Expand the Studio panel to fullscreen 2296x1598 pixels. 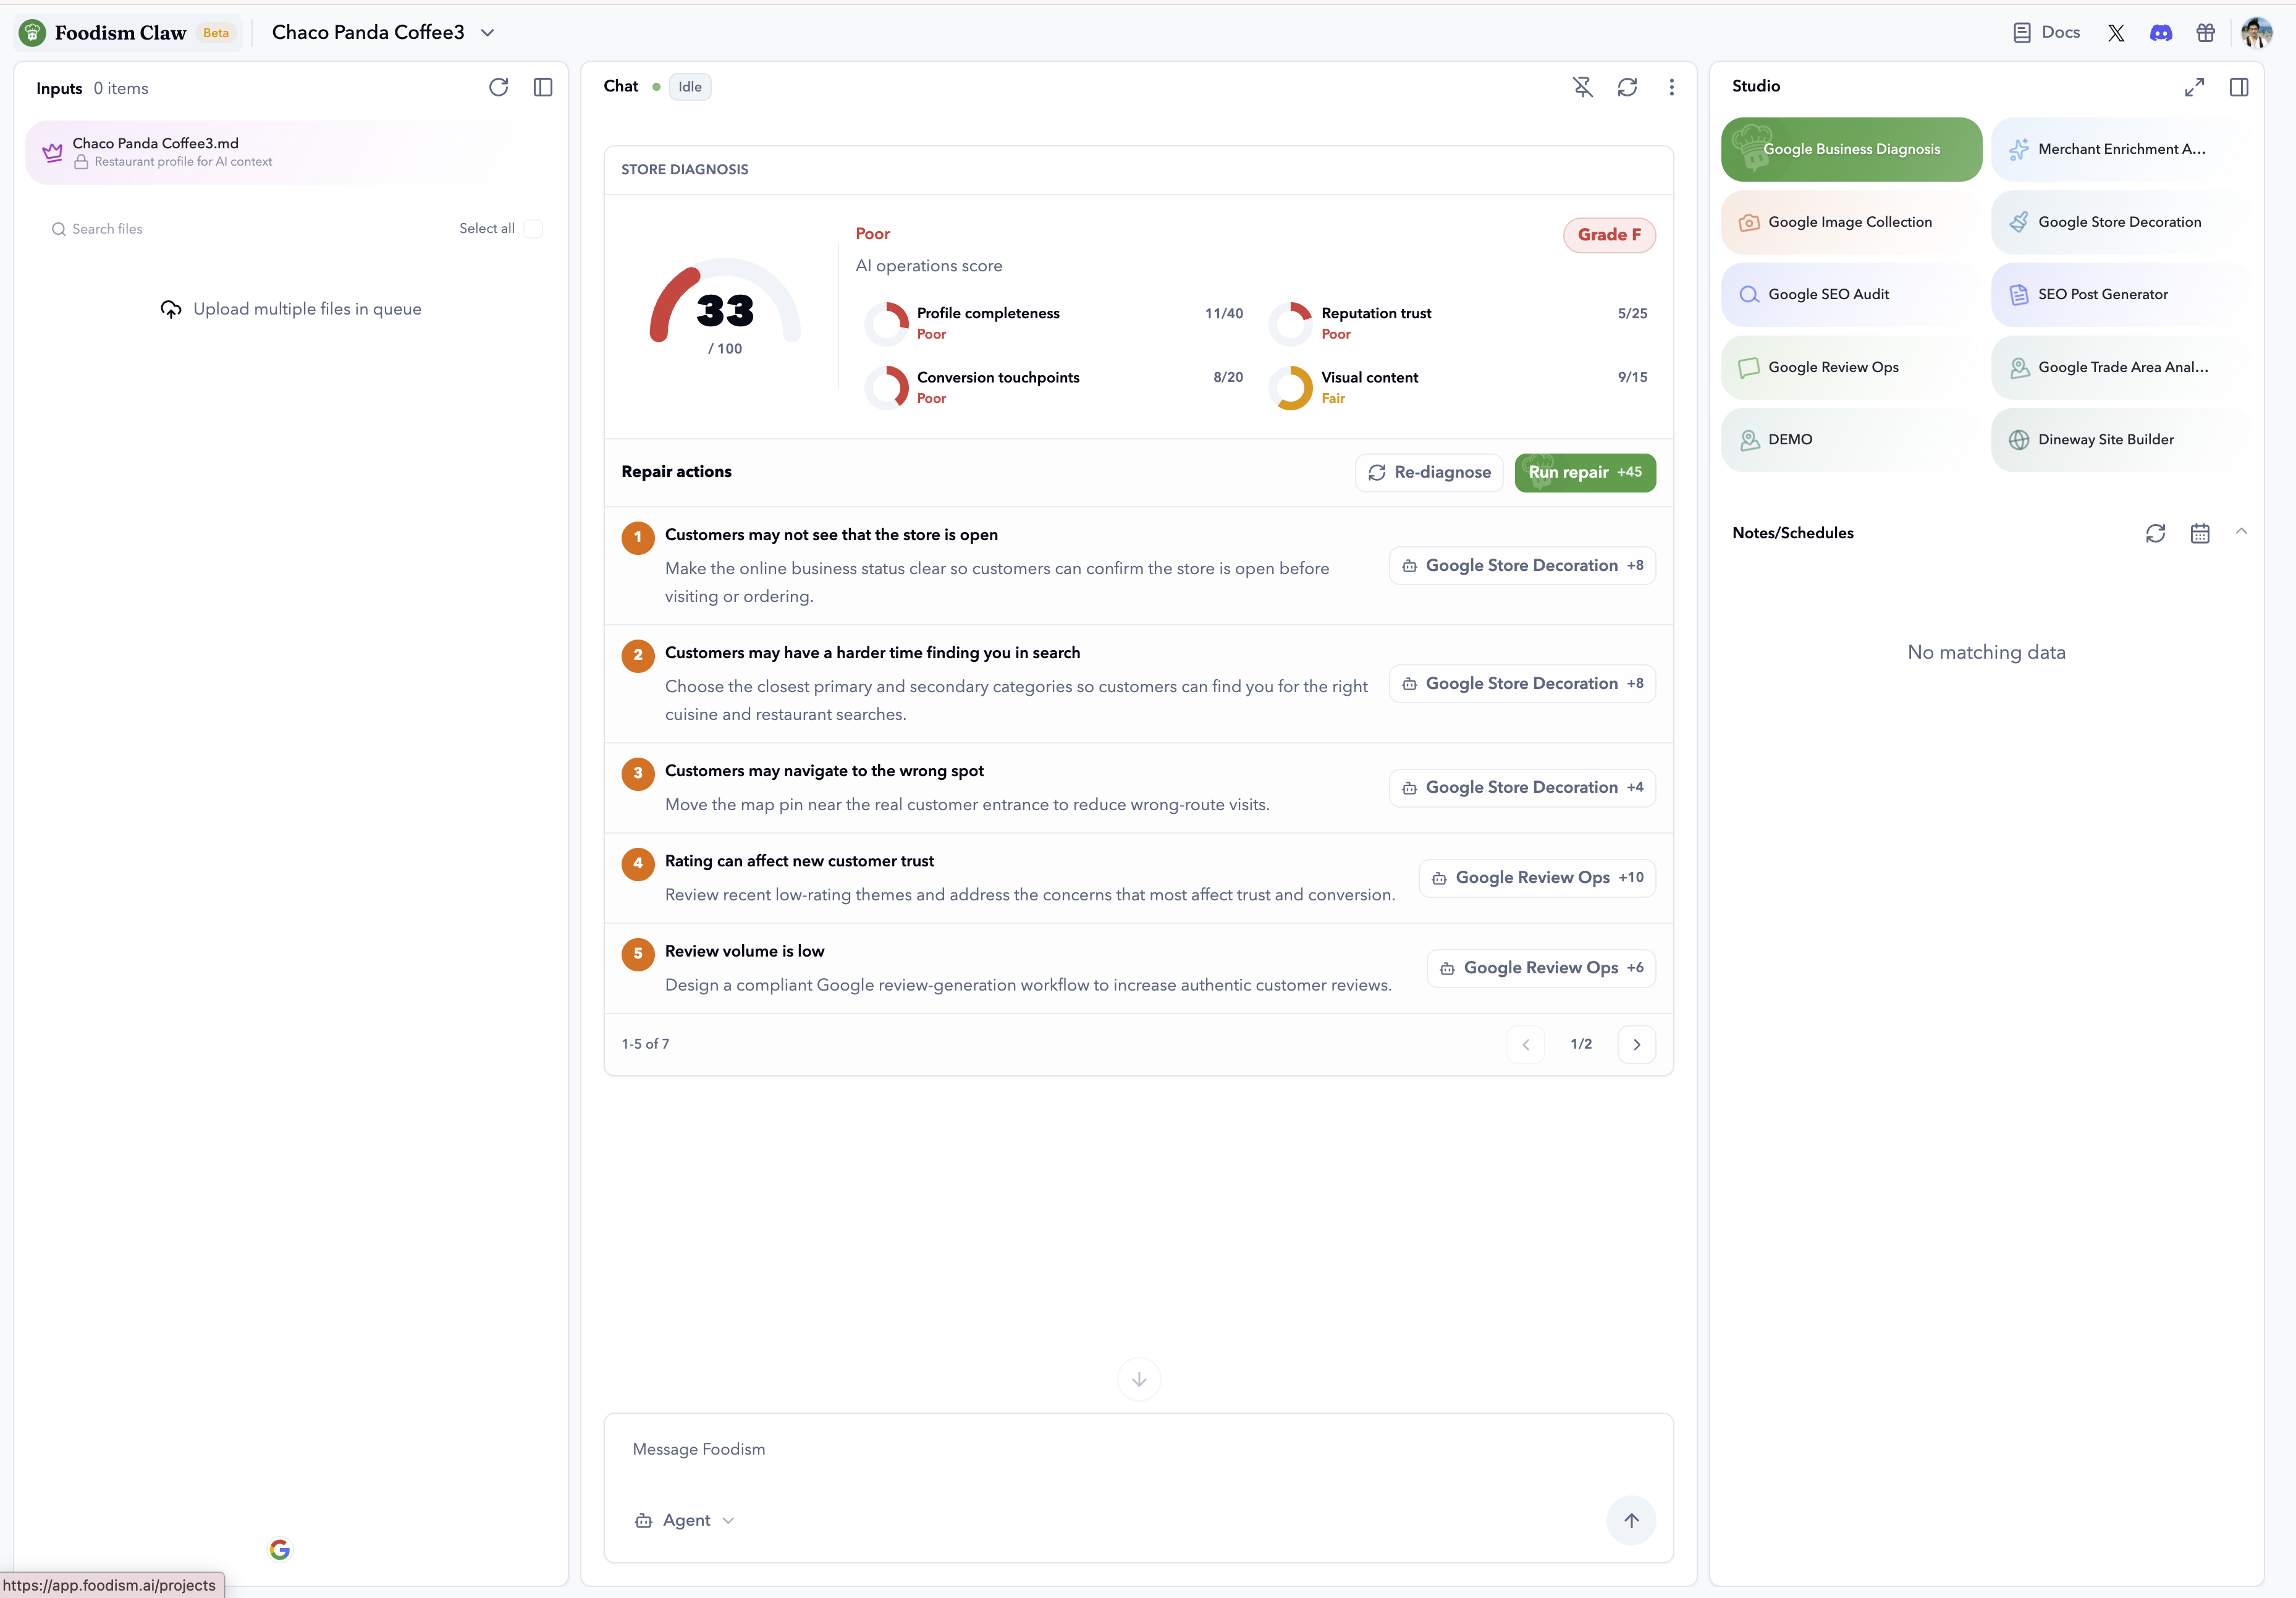point(2194,87)
